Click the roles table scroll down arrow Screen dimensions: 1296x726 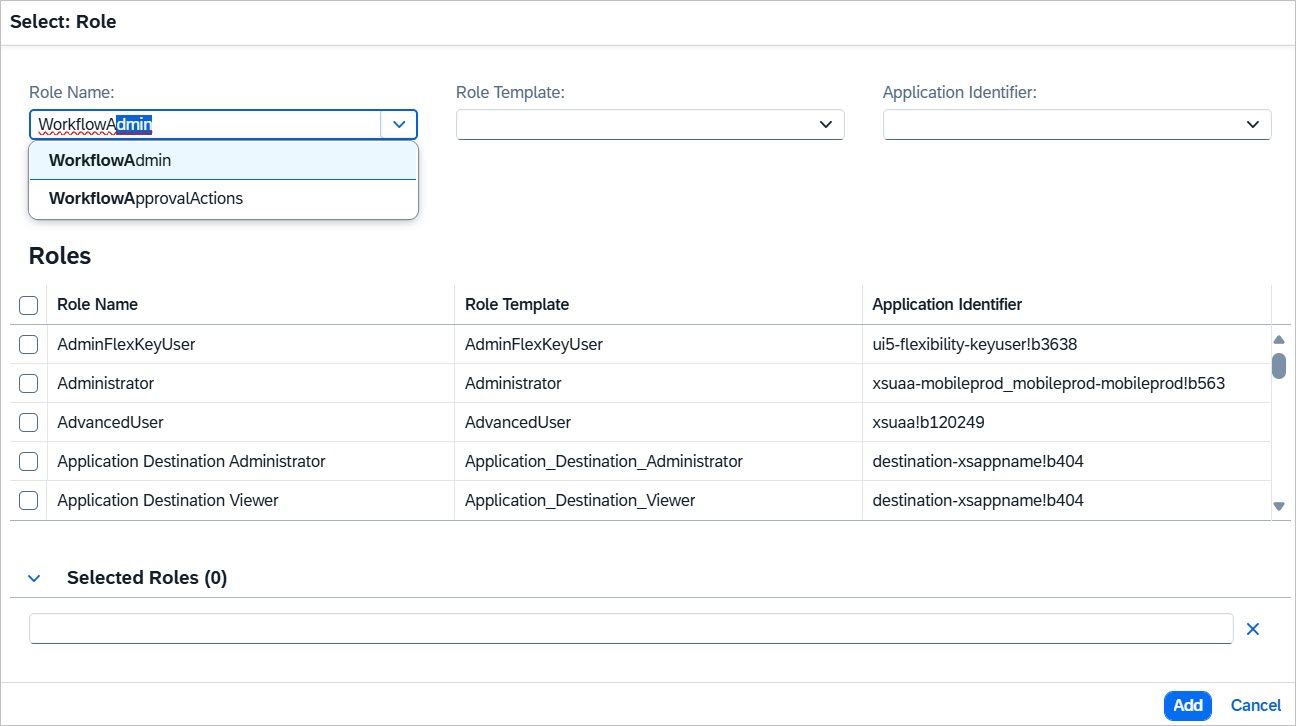coord(1278,507)
